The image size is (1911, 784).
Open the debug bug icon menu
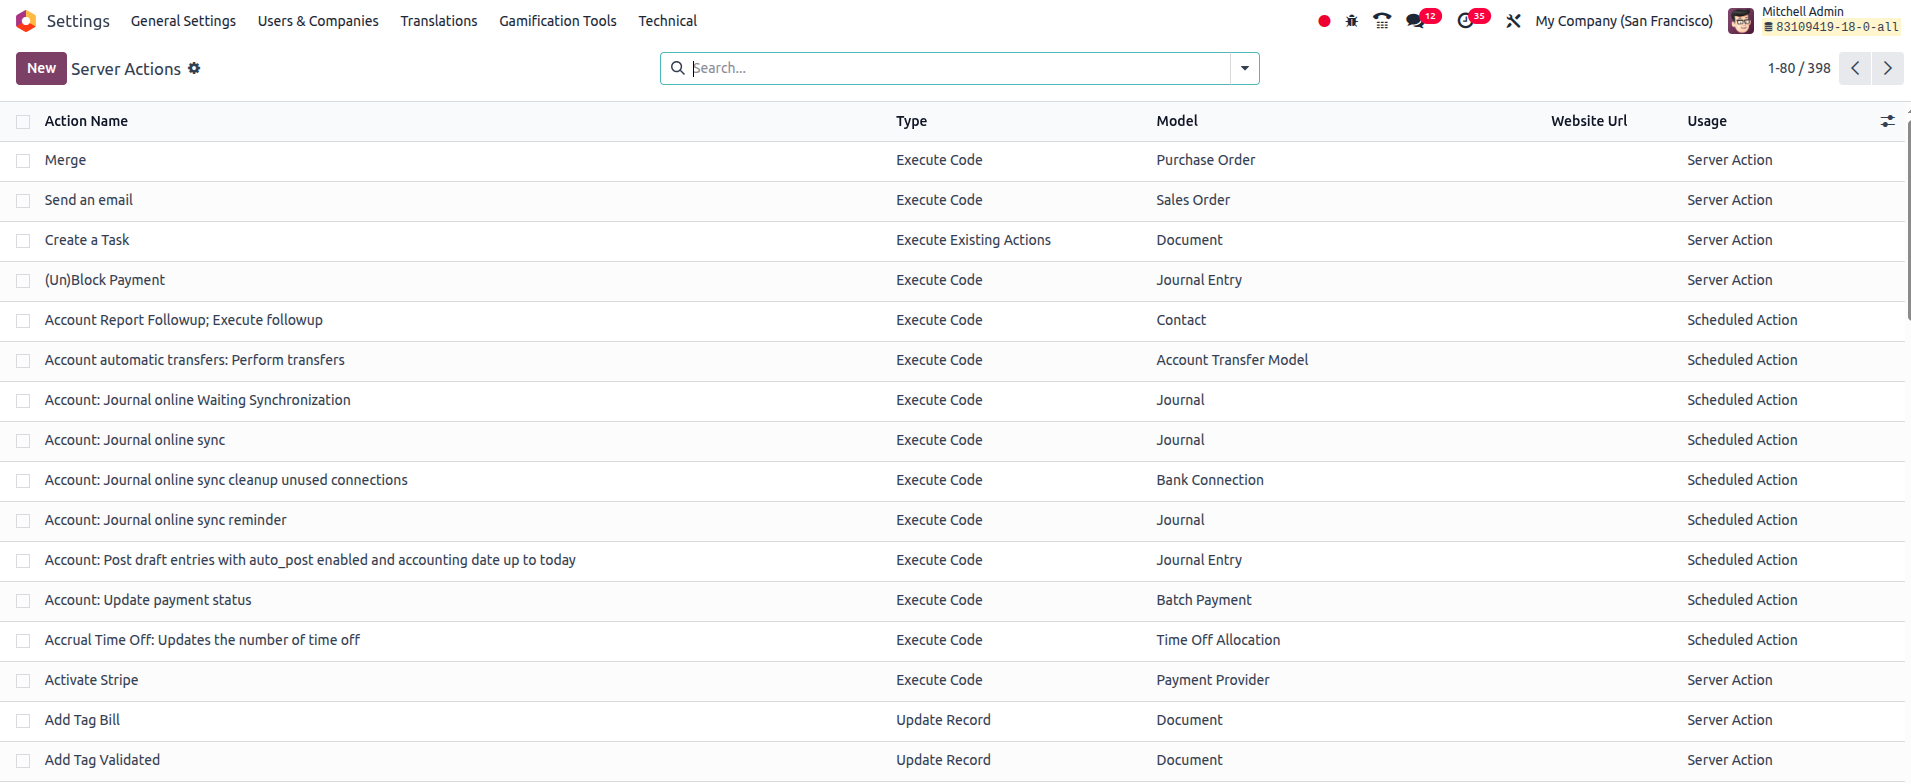(1352, 21)
